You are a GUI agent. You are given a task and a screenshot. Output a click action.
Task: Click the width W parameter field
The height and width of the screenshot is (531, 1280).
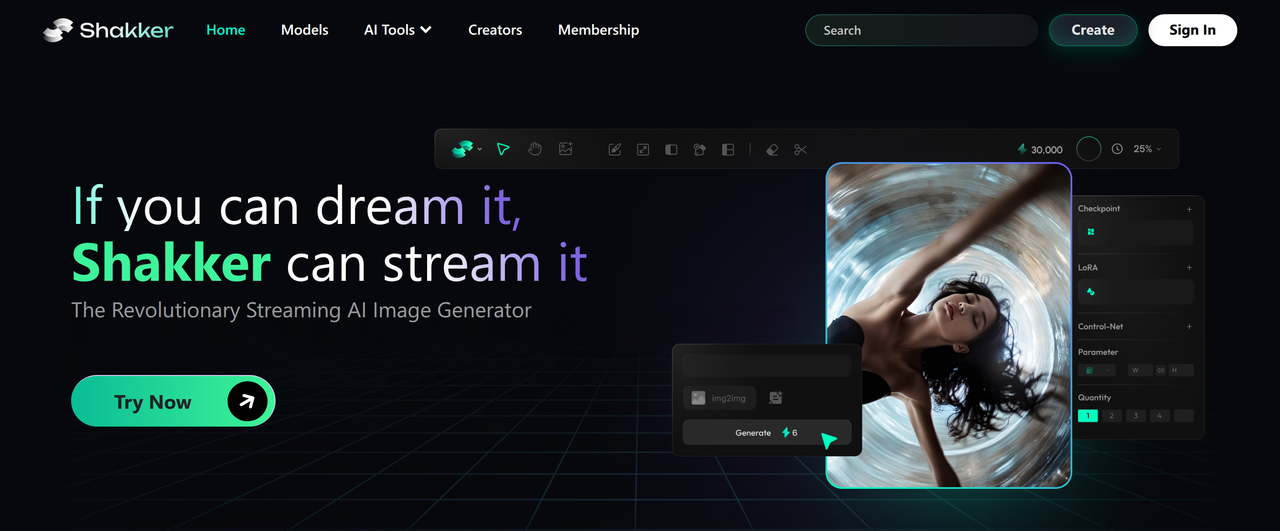1140,370
